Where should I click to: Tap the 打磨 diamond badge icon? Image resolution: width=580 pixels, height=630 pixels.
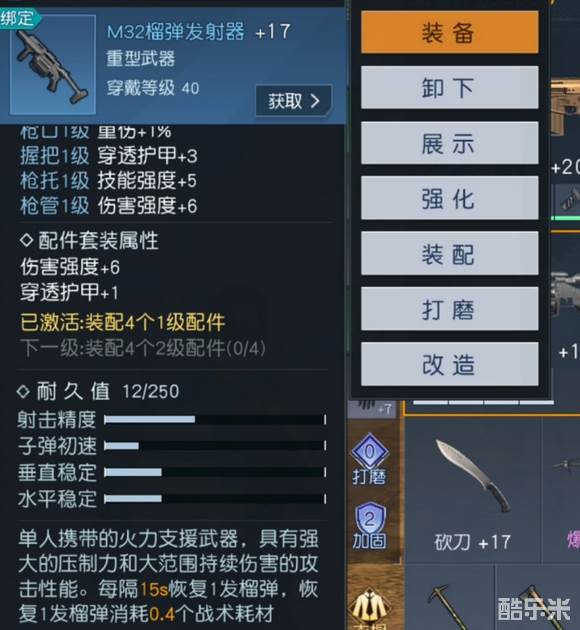click(370, 459)
